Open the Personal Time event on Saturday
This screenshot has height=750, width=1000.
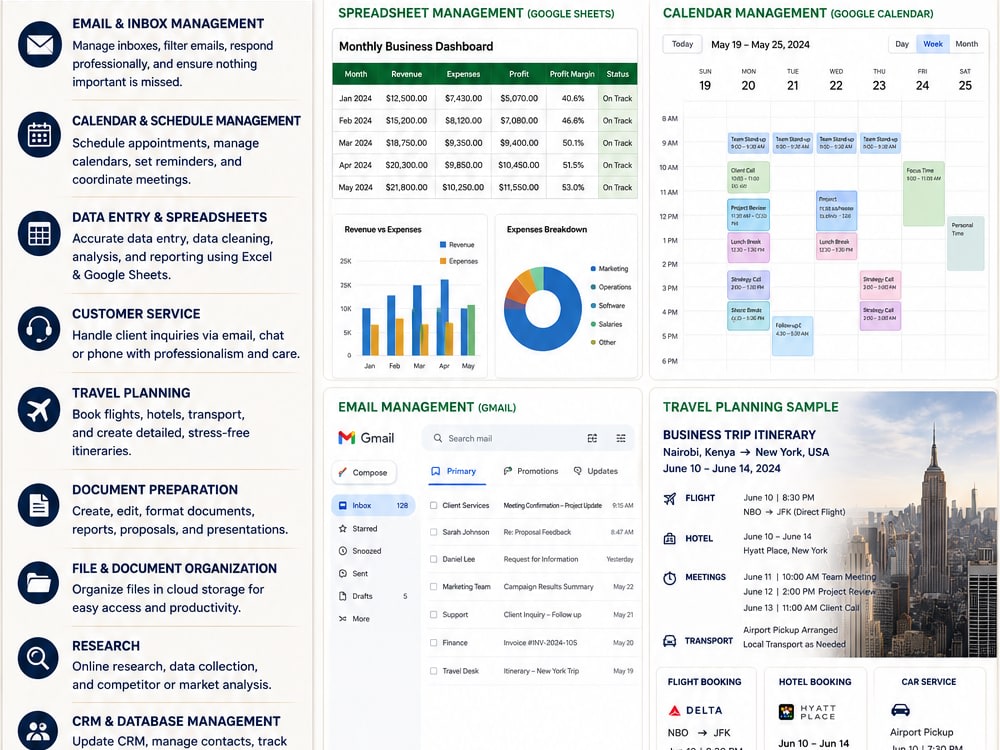click(965, 244)
